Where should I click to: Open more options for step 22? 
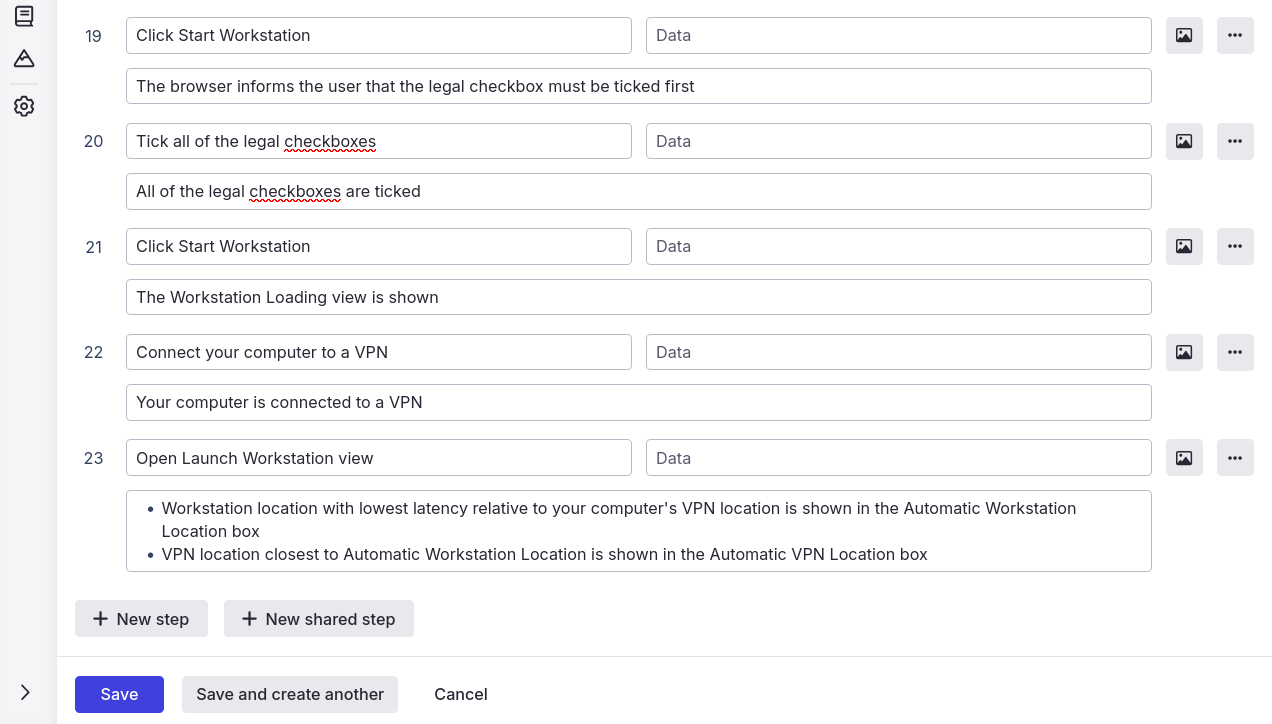tap(1235, 352)
